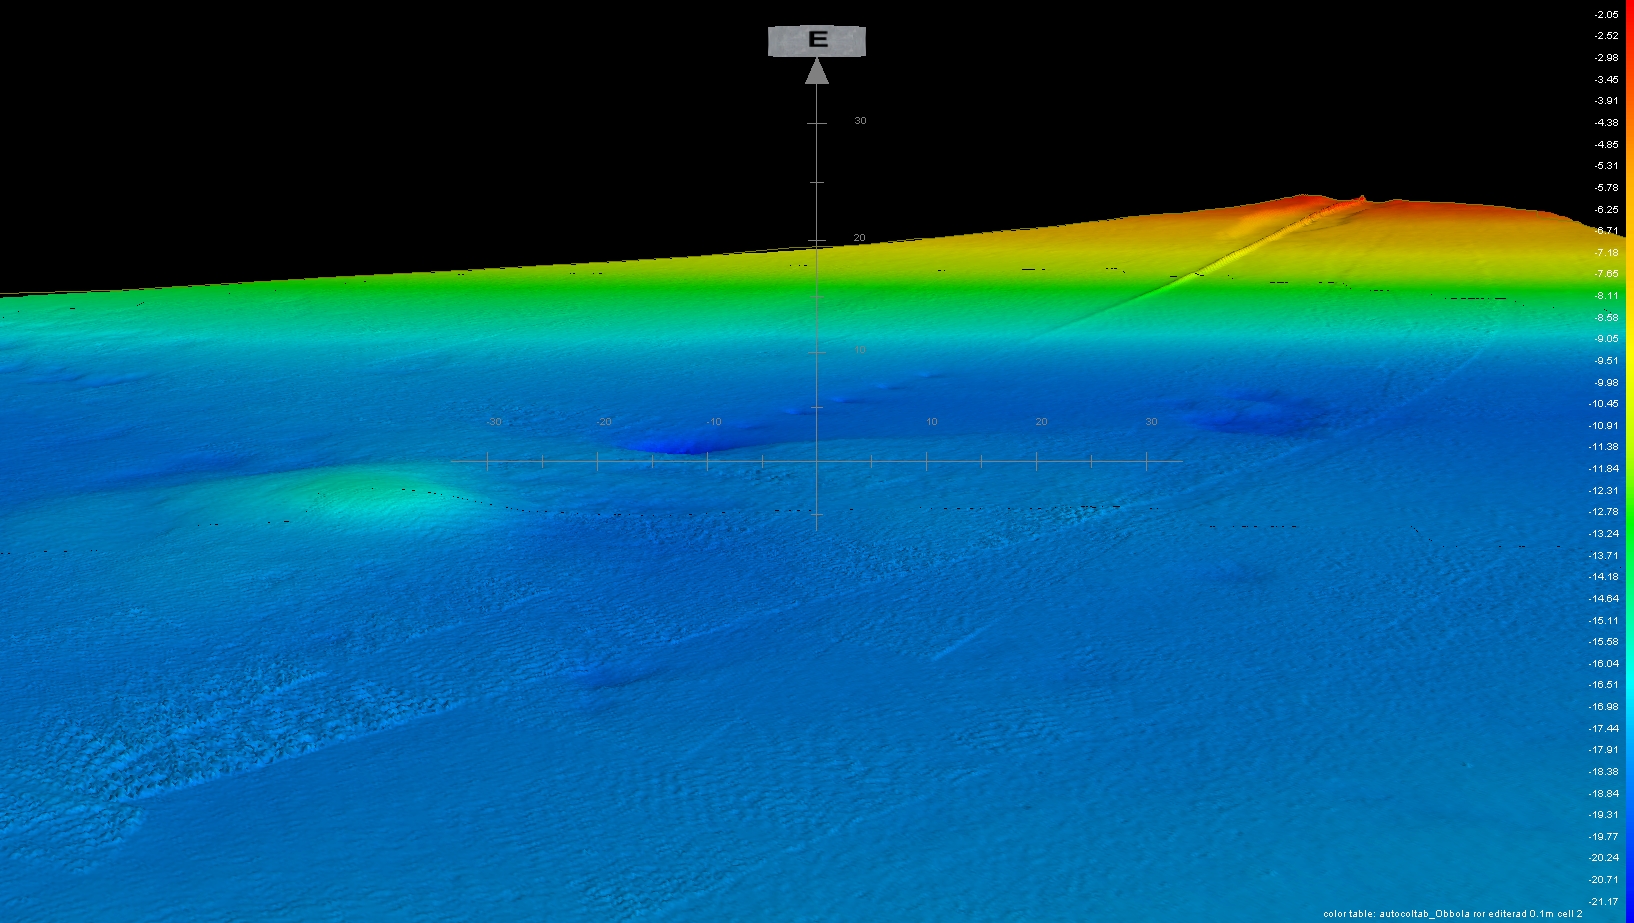Select the horizontal axis label -30
This screenshot has height=923, width=1634.
point(494,422)
